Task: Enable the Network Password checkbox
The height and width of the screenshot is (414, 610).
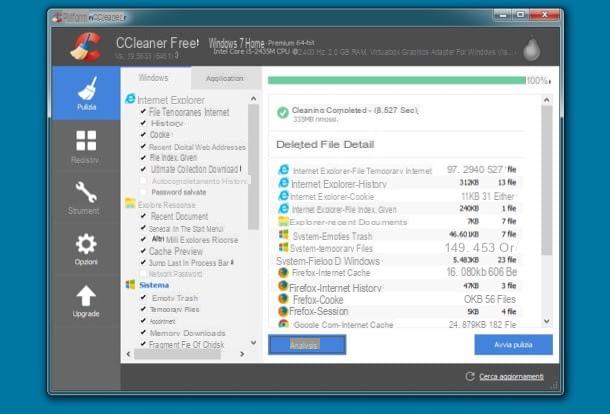Action: 143,274
